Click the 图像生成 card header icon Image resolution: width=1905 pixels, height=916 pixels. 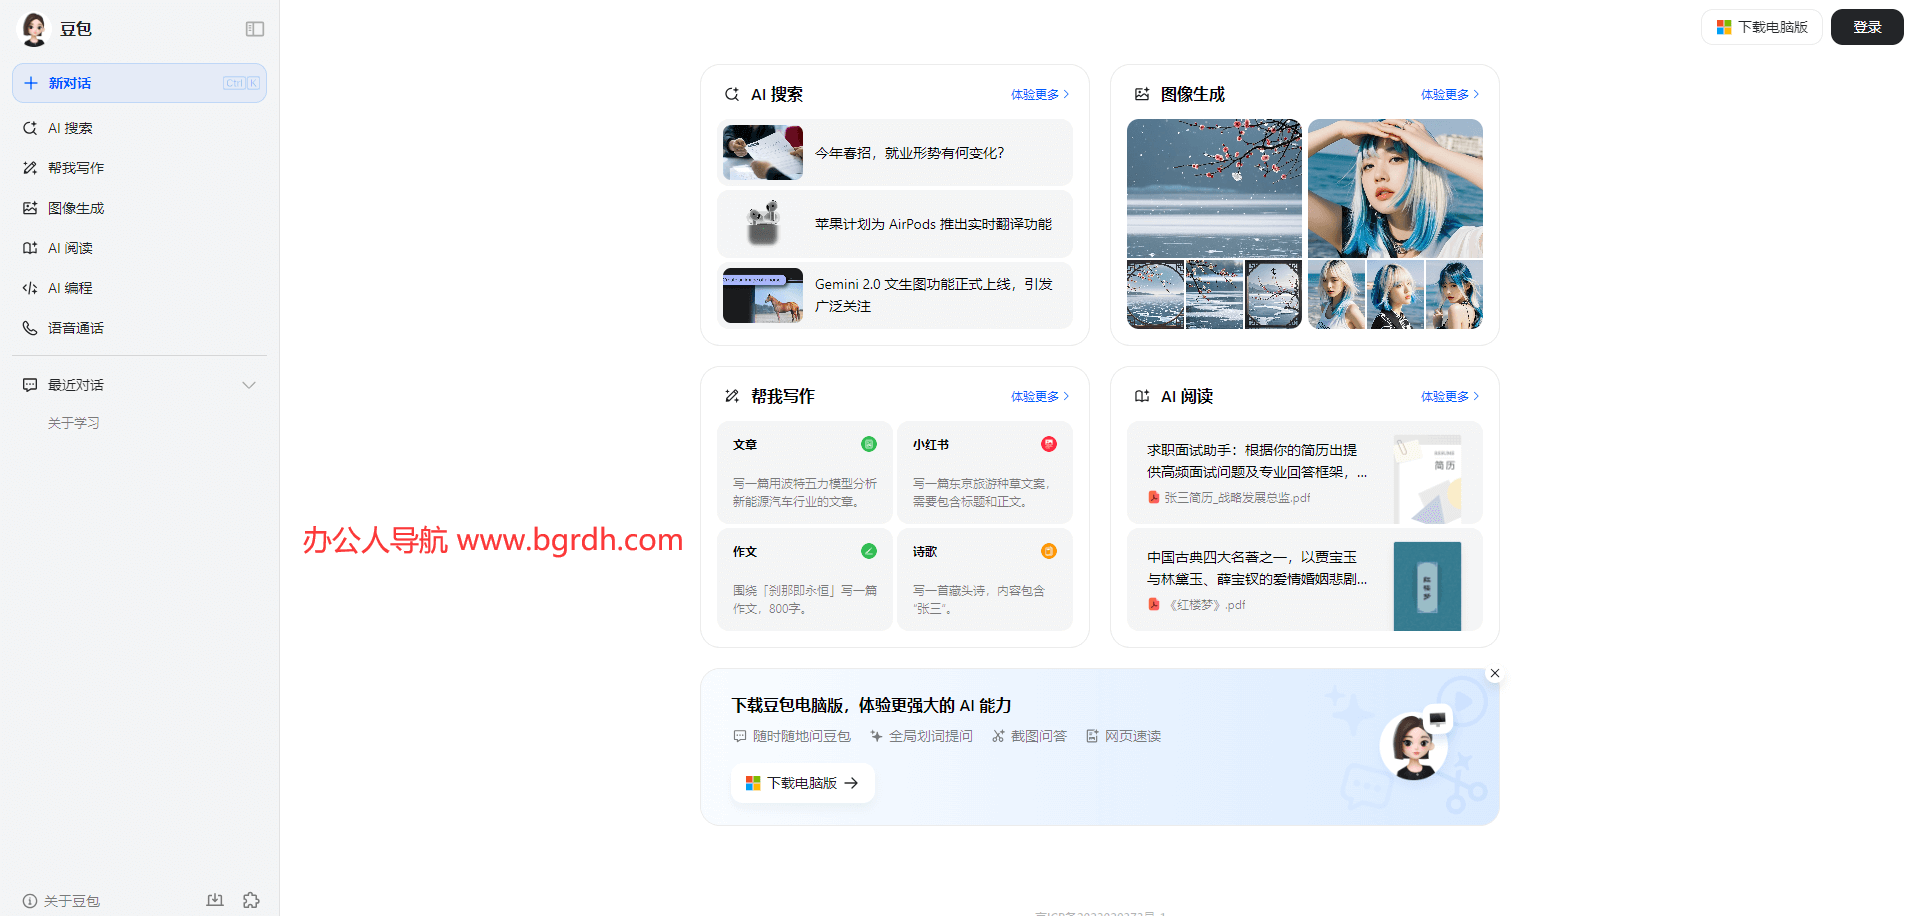tap(1142, 94)
